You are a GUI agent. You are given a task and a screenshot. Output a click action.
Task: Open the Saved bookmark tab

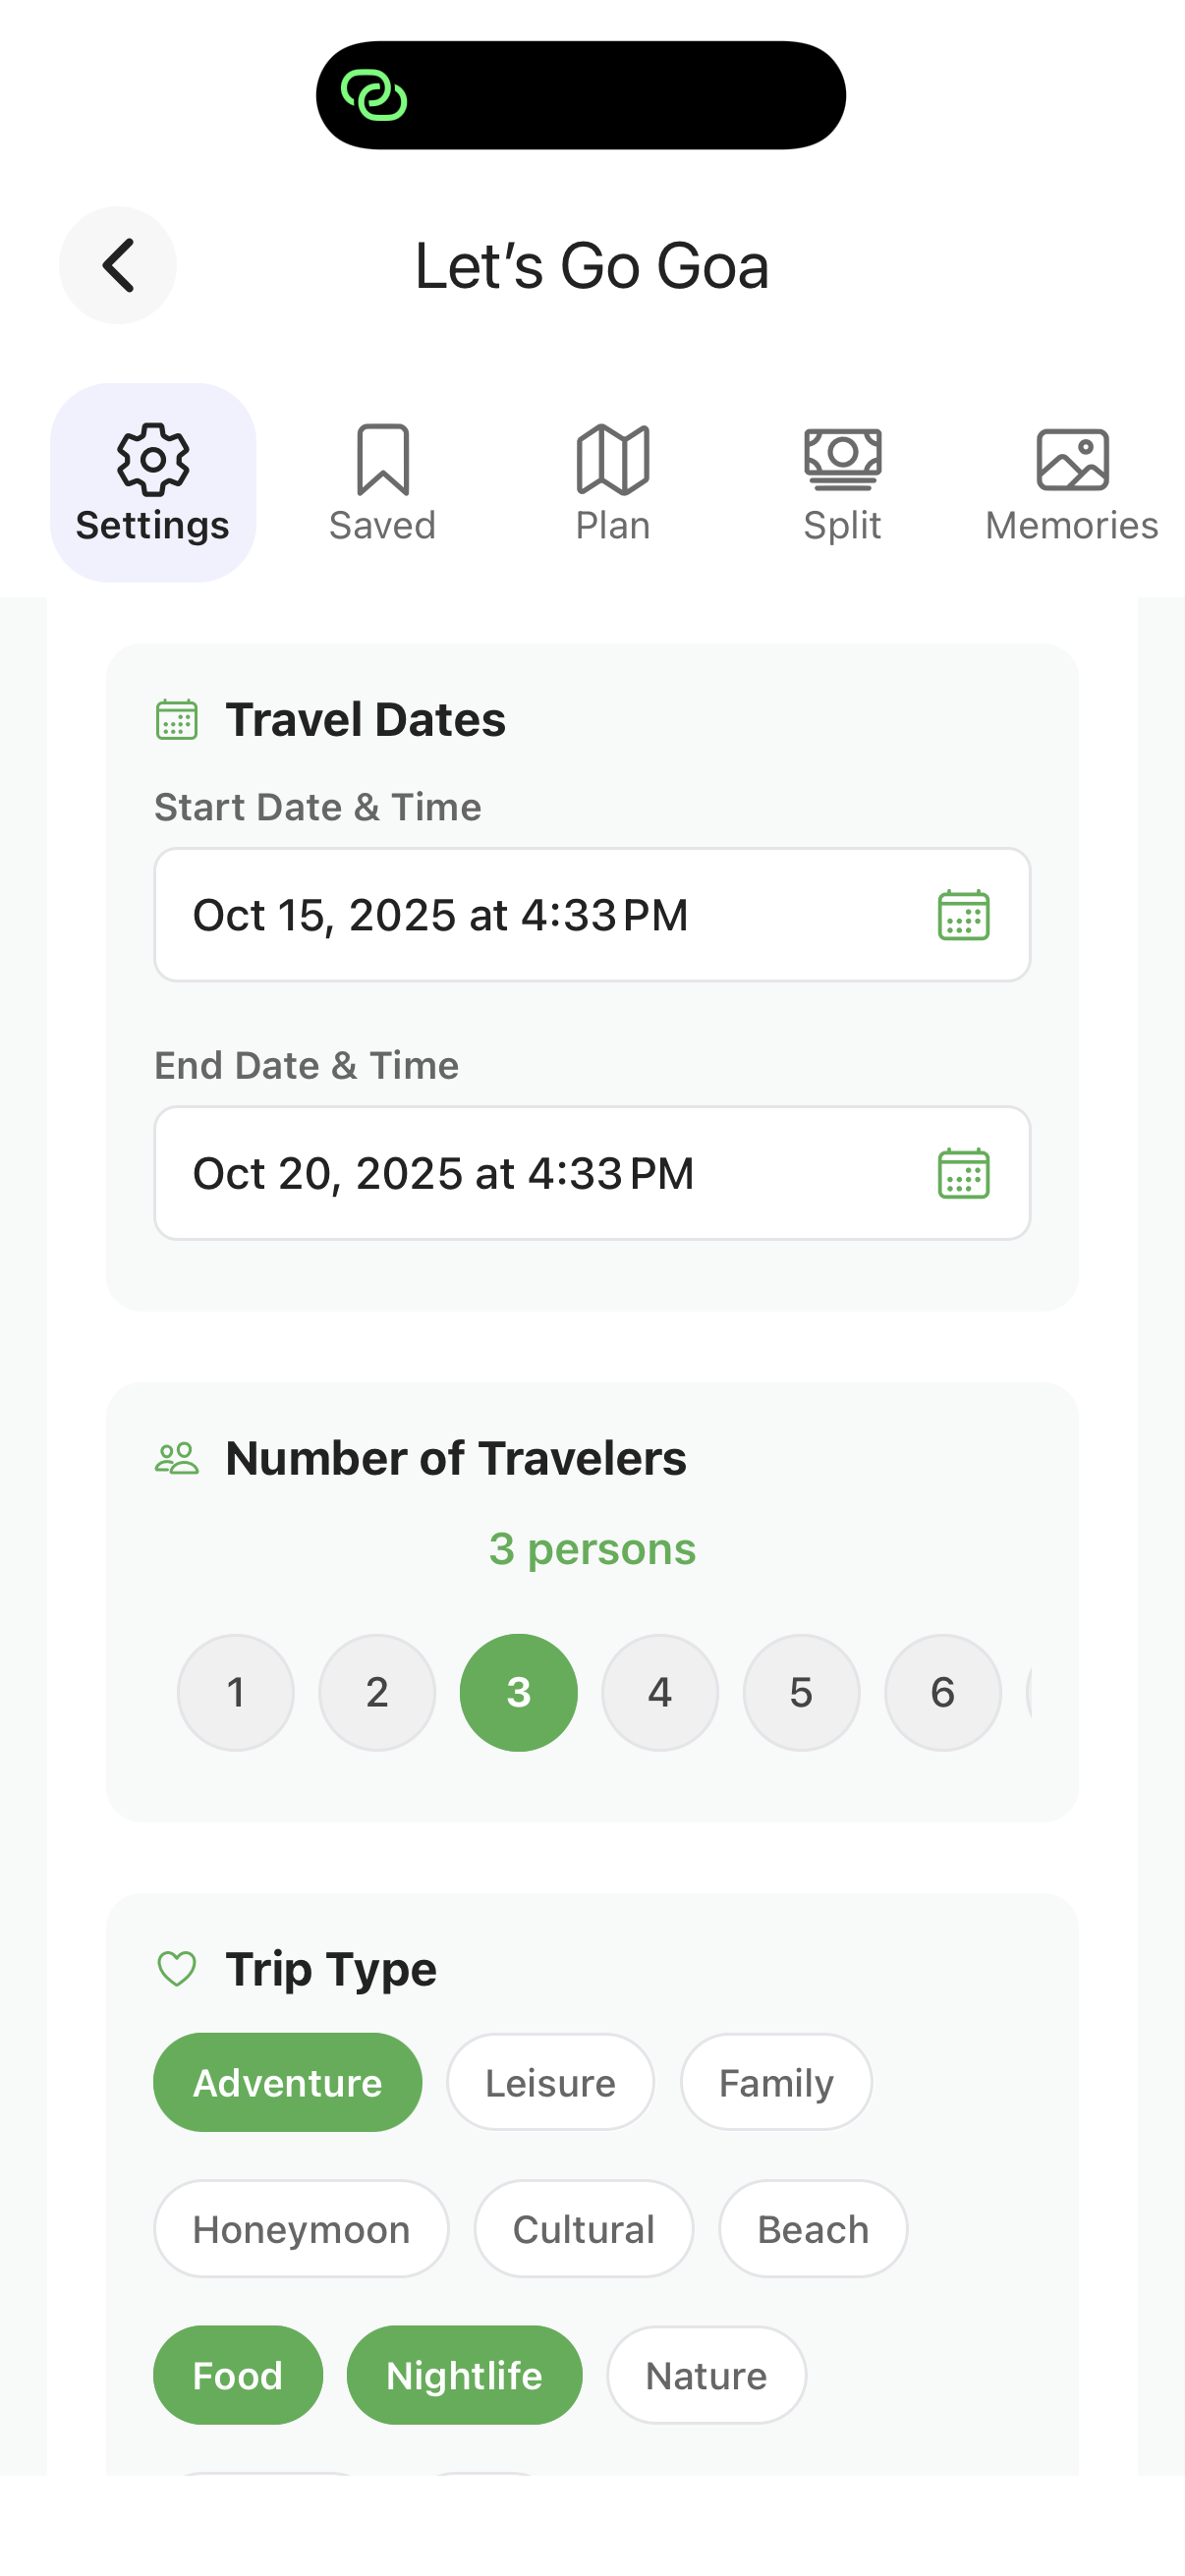[x=382, y=483]
